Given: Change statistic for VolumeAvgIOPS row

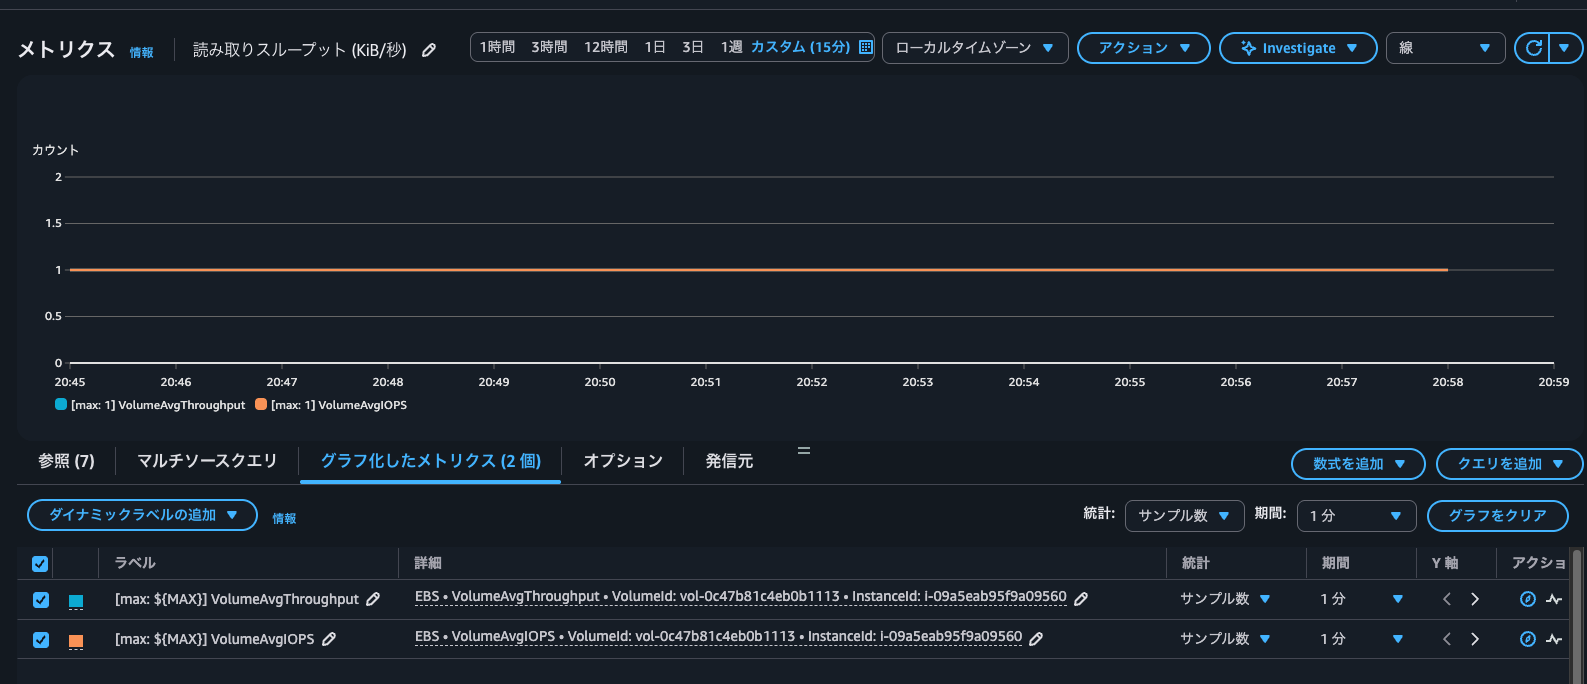Looking at the screenshot, I should pos(1225,639).
